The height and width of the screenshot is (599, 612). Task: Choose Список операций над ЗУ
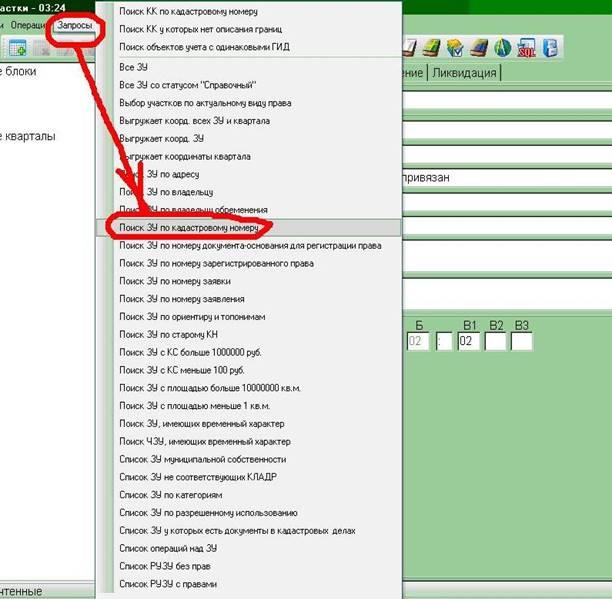(x=168, y=548)
